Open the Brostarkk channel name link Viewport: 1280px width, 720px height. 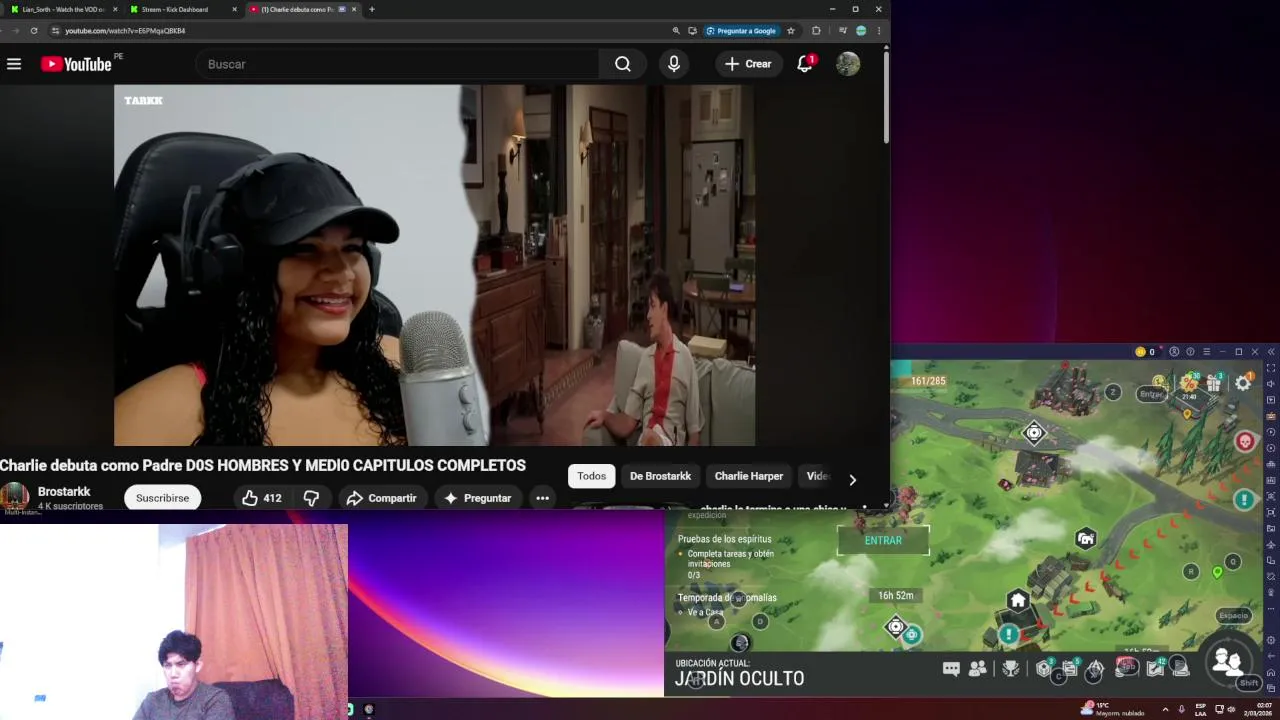64,491
